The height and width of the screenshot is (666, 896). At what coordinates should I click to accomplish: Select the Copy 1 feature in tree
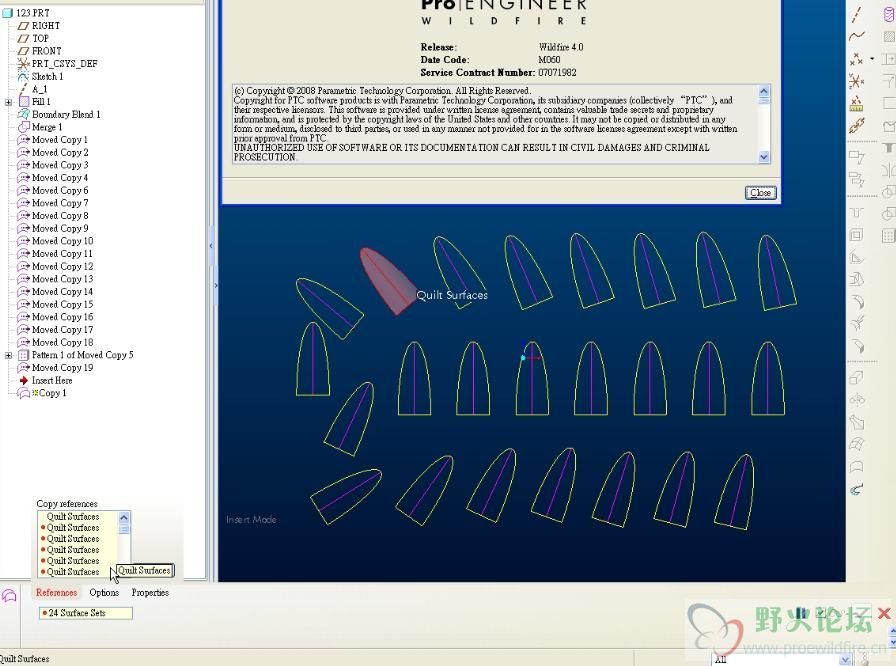(x=52, y=393)
